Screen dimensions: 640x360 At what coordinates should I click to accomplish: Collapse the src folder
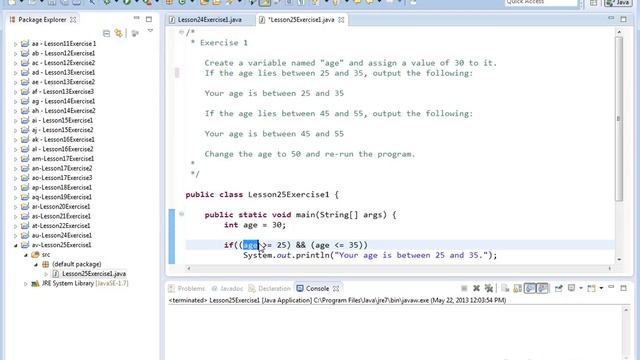[x=26, y=255]
